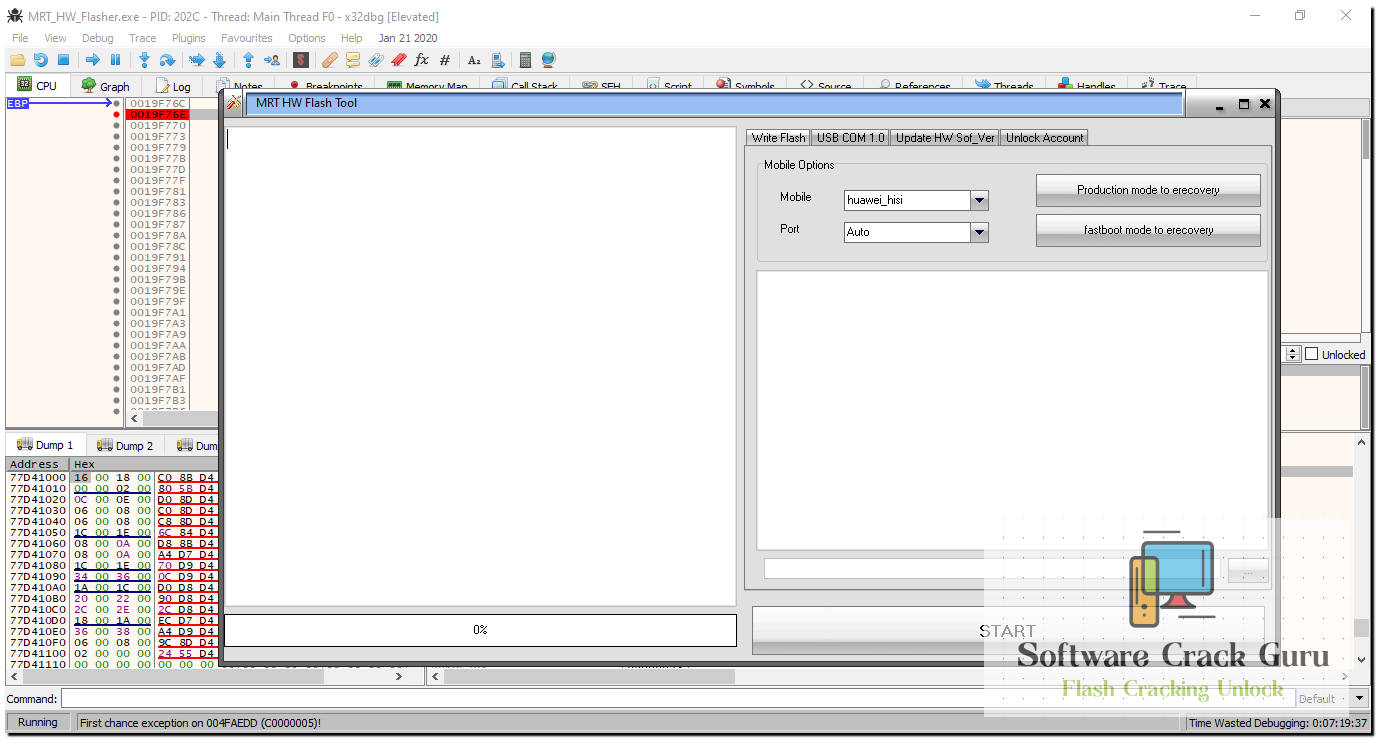Open the Plugins menu
Viewport: 1377px width, 739px height.
click(x=189, y=38)
